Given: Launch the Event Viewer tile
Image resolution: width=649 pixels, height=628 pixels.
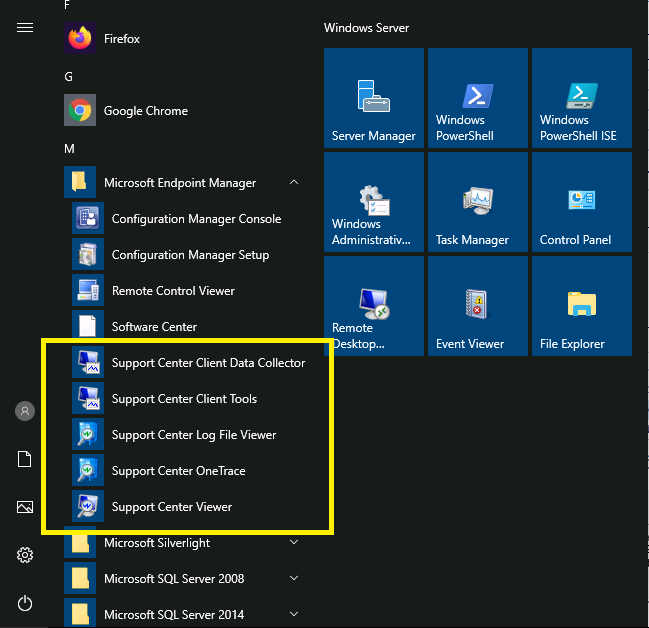Looking at the screenshot, I should 478,306.
